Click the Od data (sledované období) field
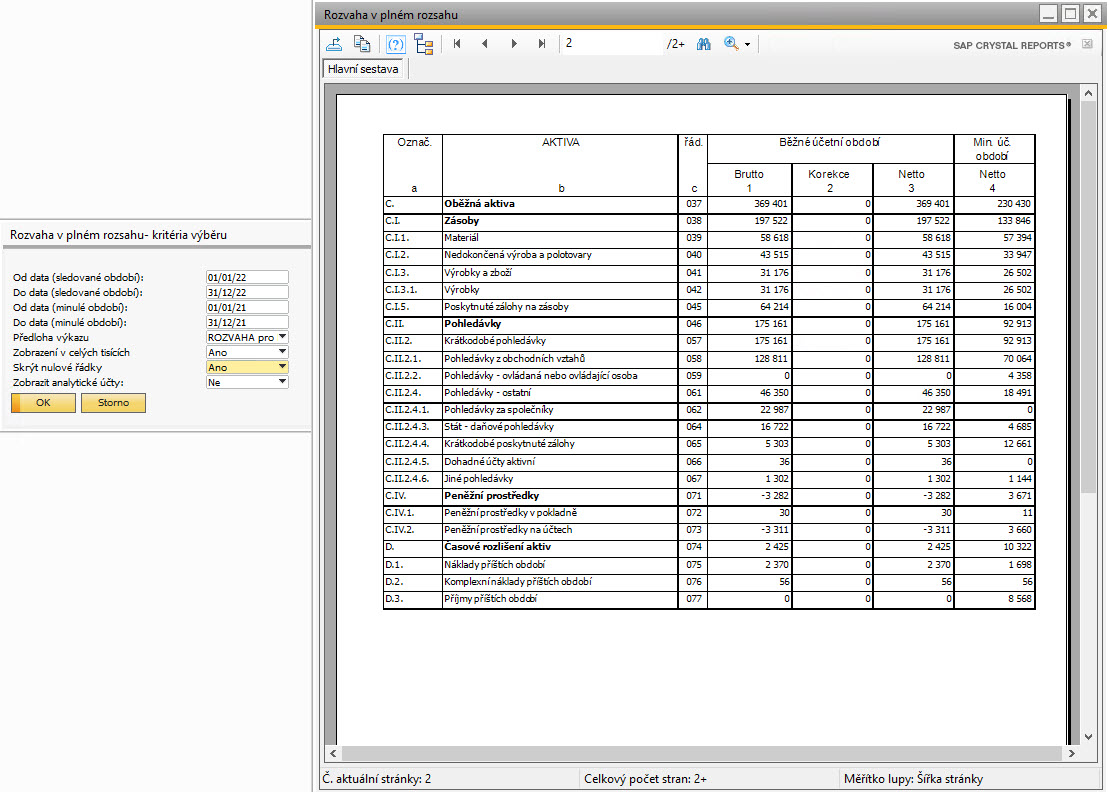This screenshot has width=1109, height=792. (247, 277)
